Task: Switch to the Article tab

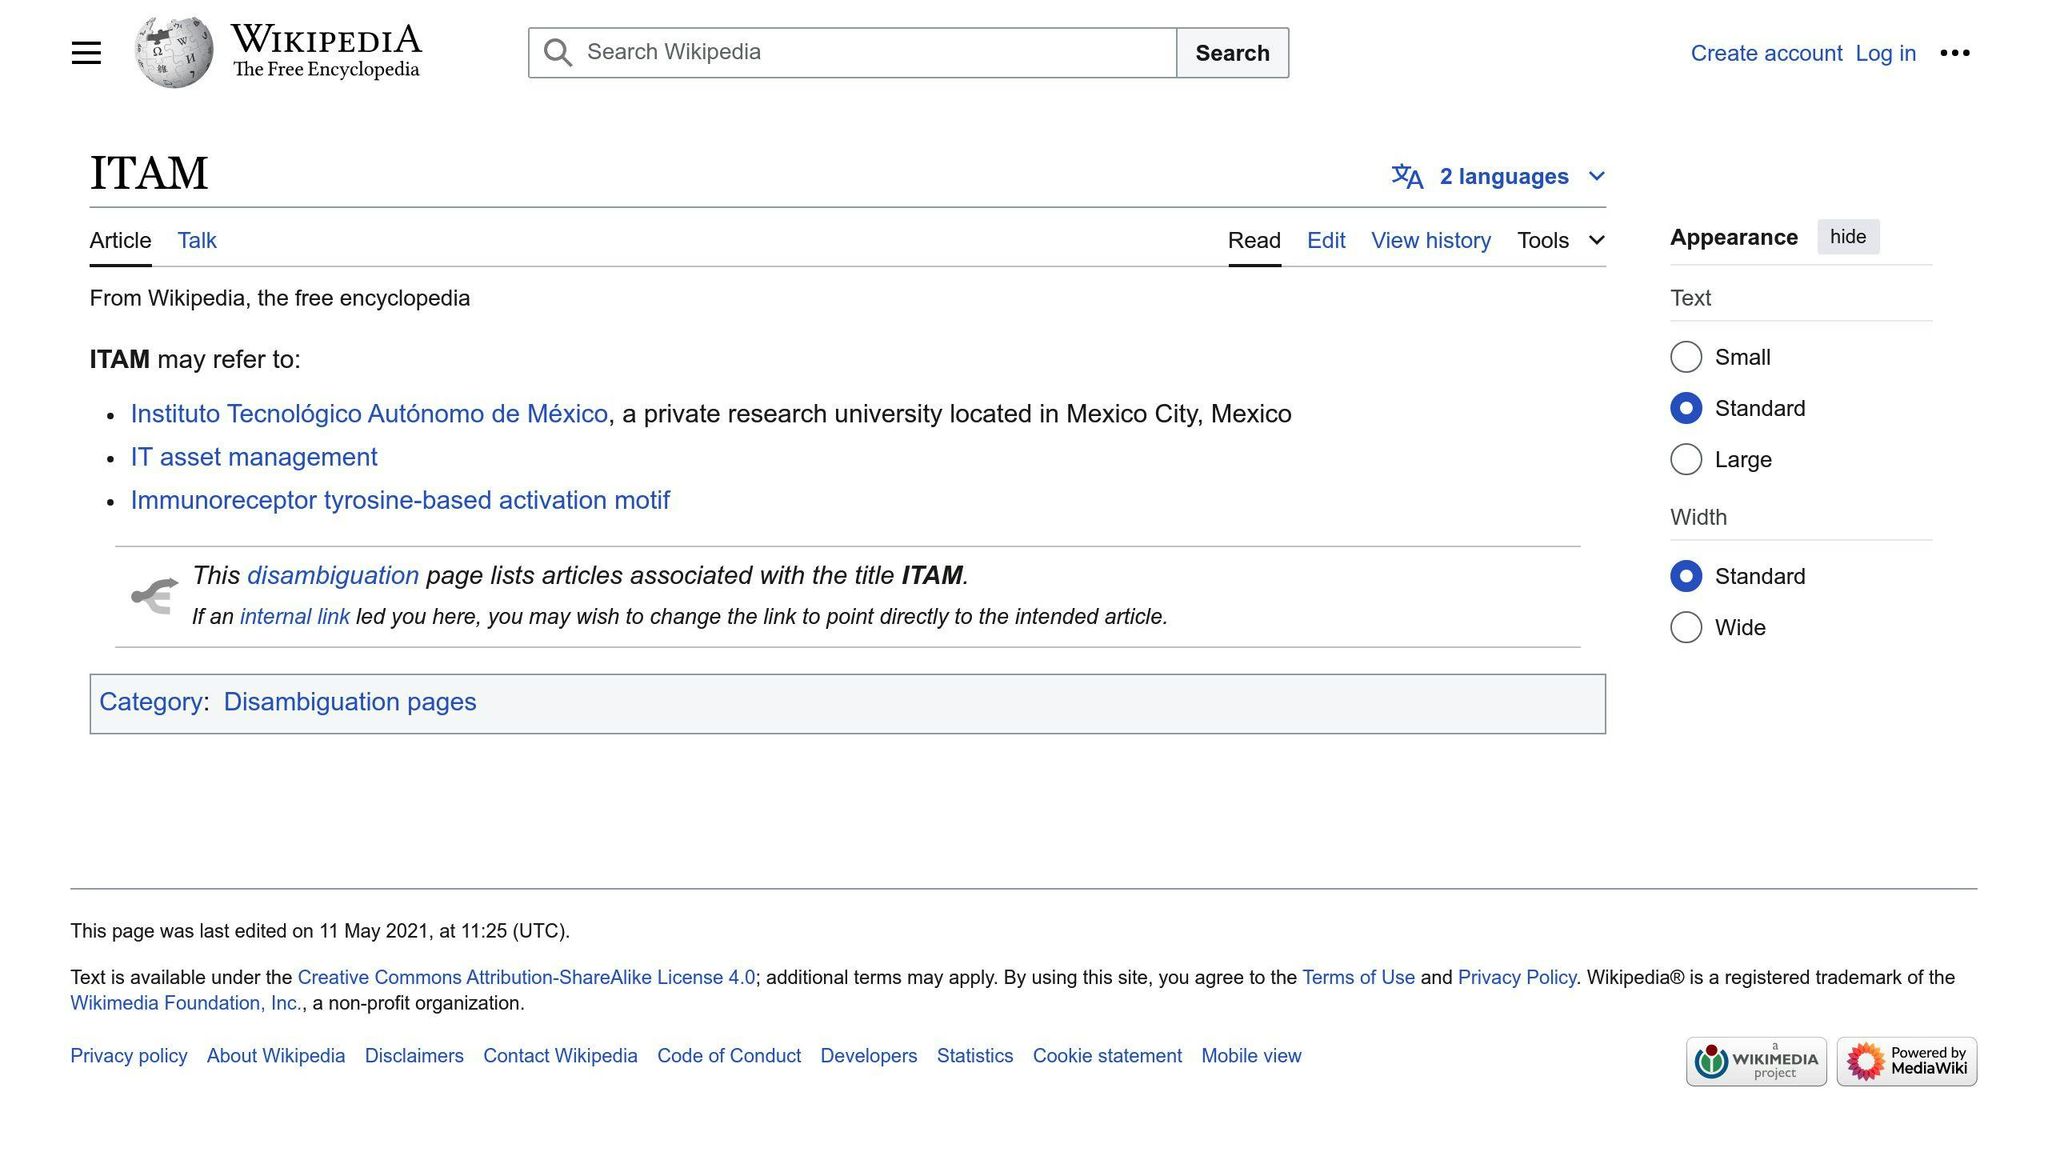Action: pos(120,240)
